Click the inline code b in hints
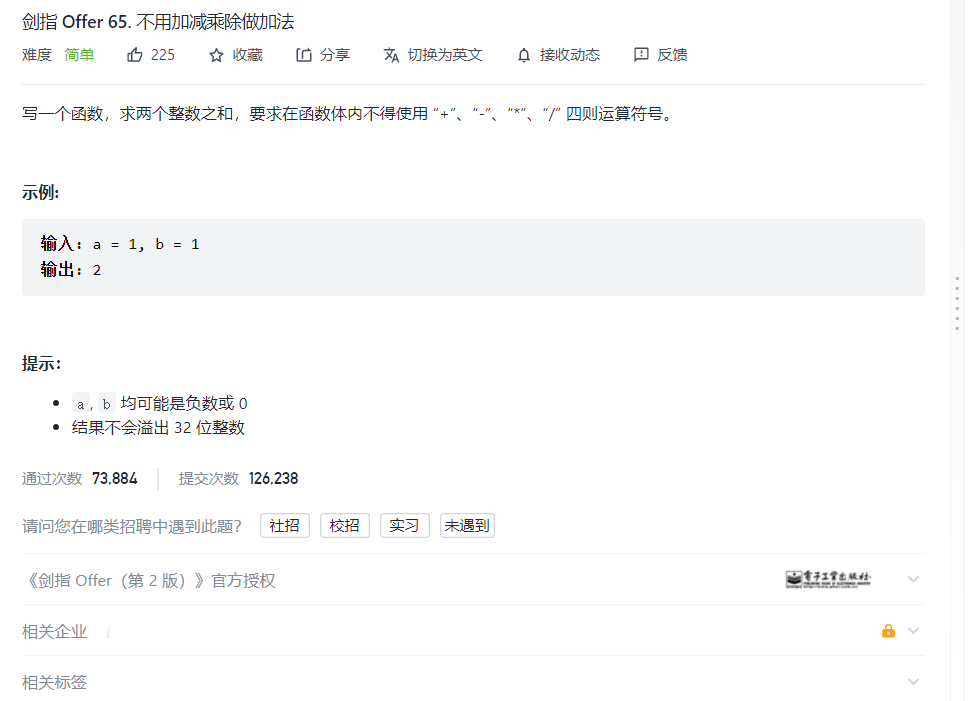The width and height of the screenshot is (977, 701). coord(107,404)
